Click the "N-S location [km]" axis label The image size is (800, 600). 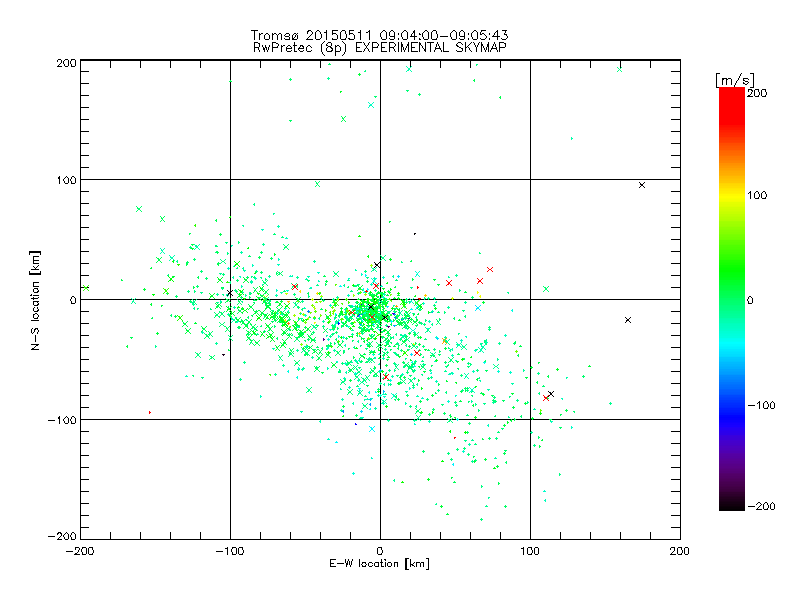(x=35, y=300)
